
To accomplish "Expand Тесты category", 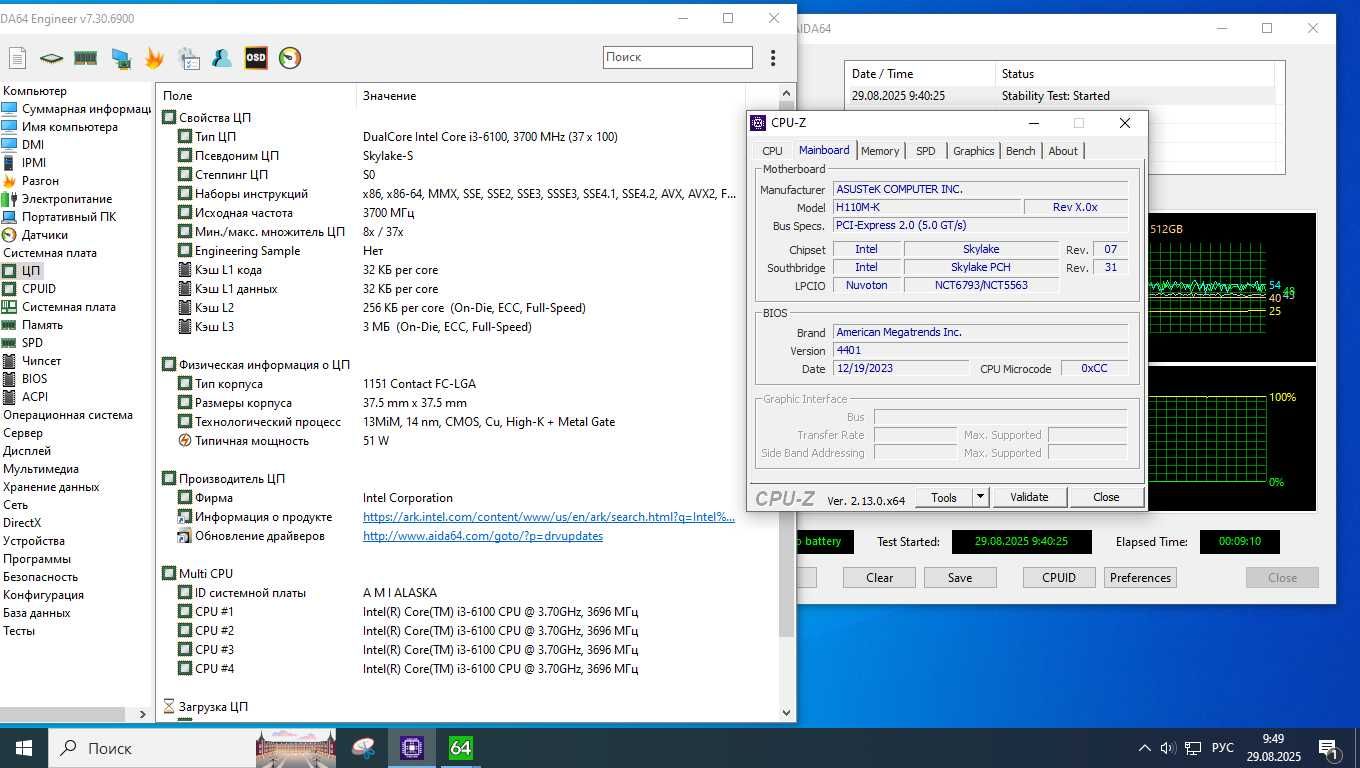I will [19, 631].
